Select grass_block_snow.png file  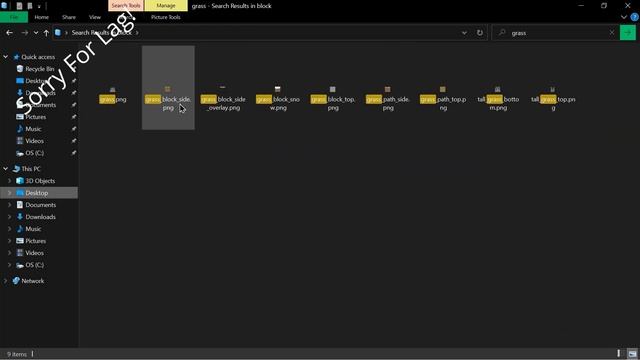pos(278,98)
